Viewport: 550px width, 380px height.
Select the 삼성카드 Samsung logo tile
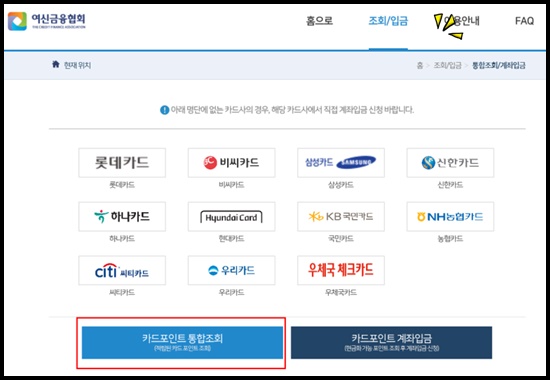click(341, 162)
